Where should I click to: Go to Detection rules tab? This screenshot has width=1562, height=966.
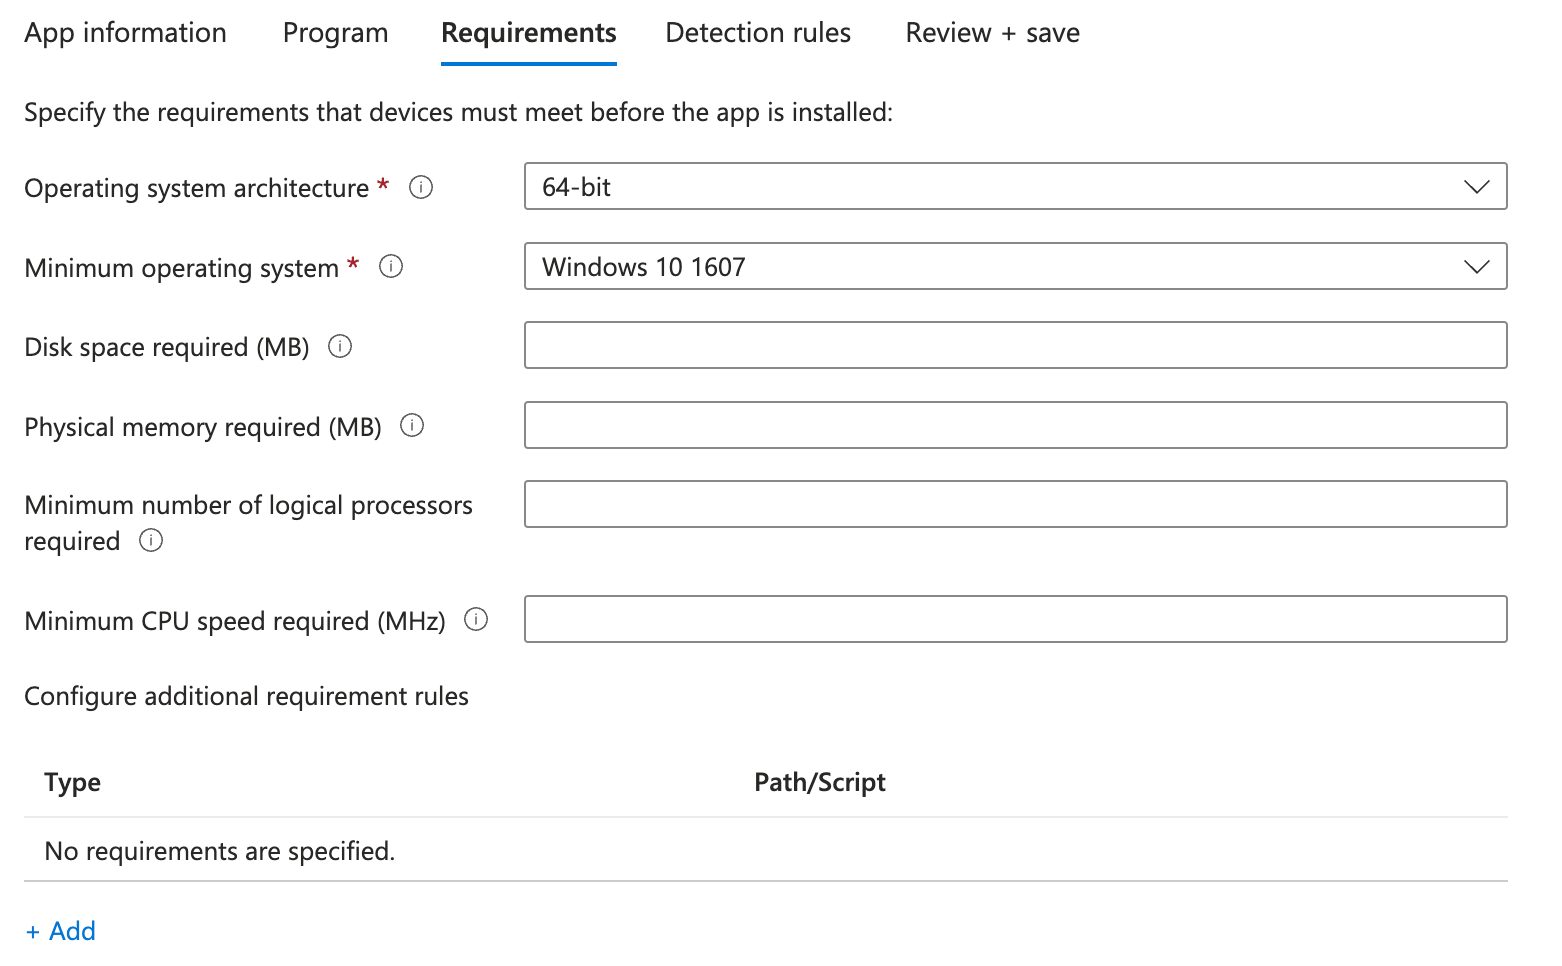tap(758, 33)
